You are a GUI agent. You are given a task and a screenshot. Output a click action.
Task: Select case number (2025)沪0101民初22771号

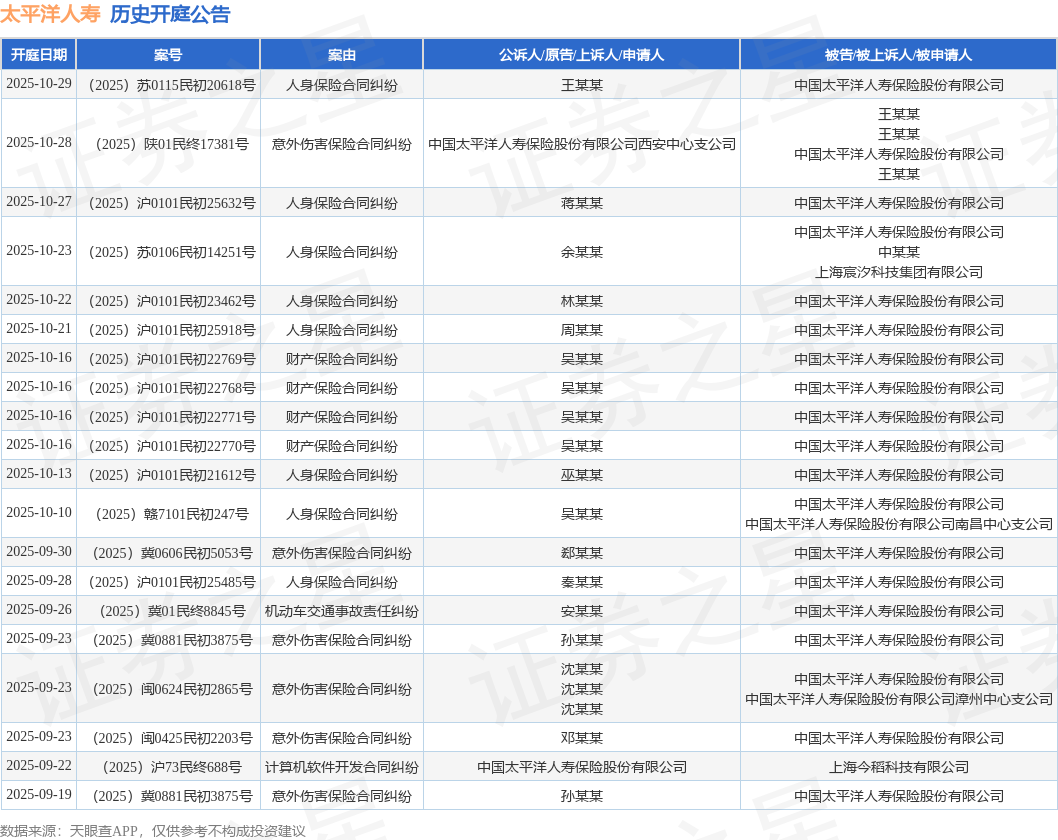point(172,417)
